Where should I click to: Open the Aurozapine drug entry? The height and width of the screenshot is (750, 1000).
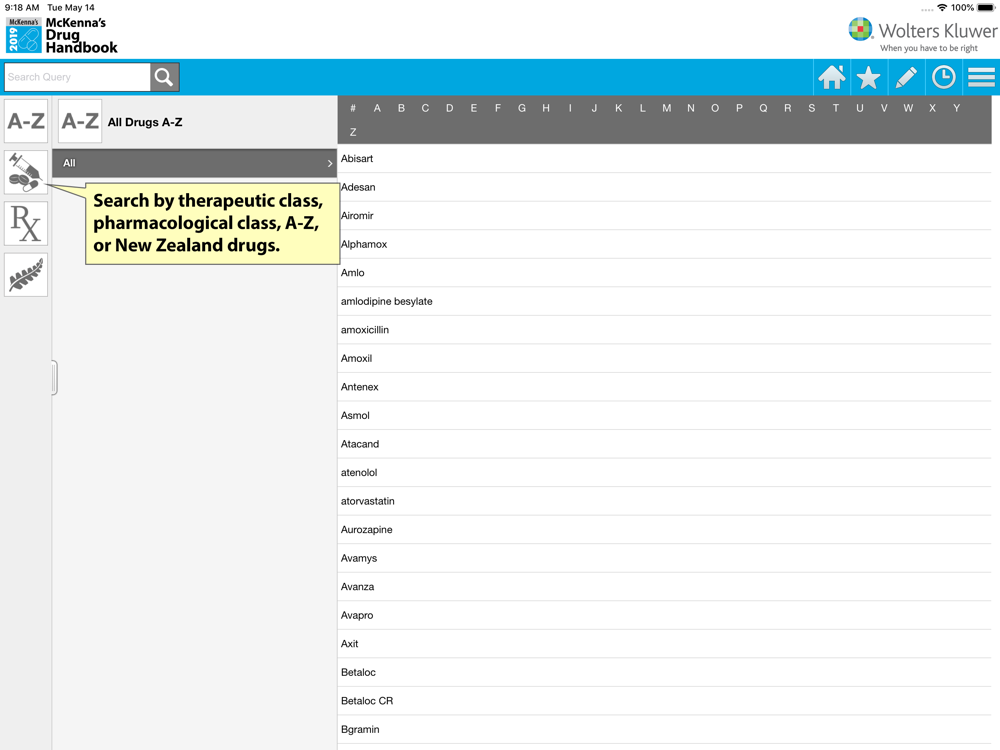pos(665,530)
